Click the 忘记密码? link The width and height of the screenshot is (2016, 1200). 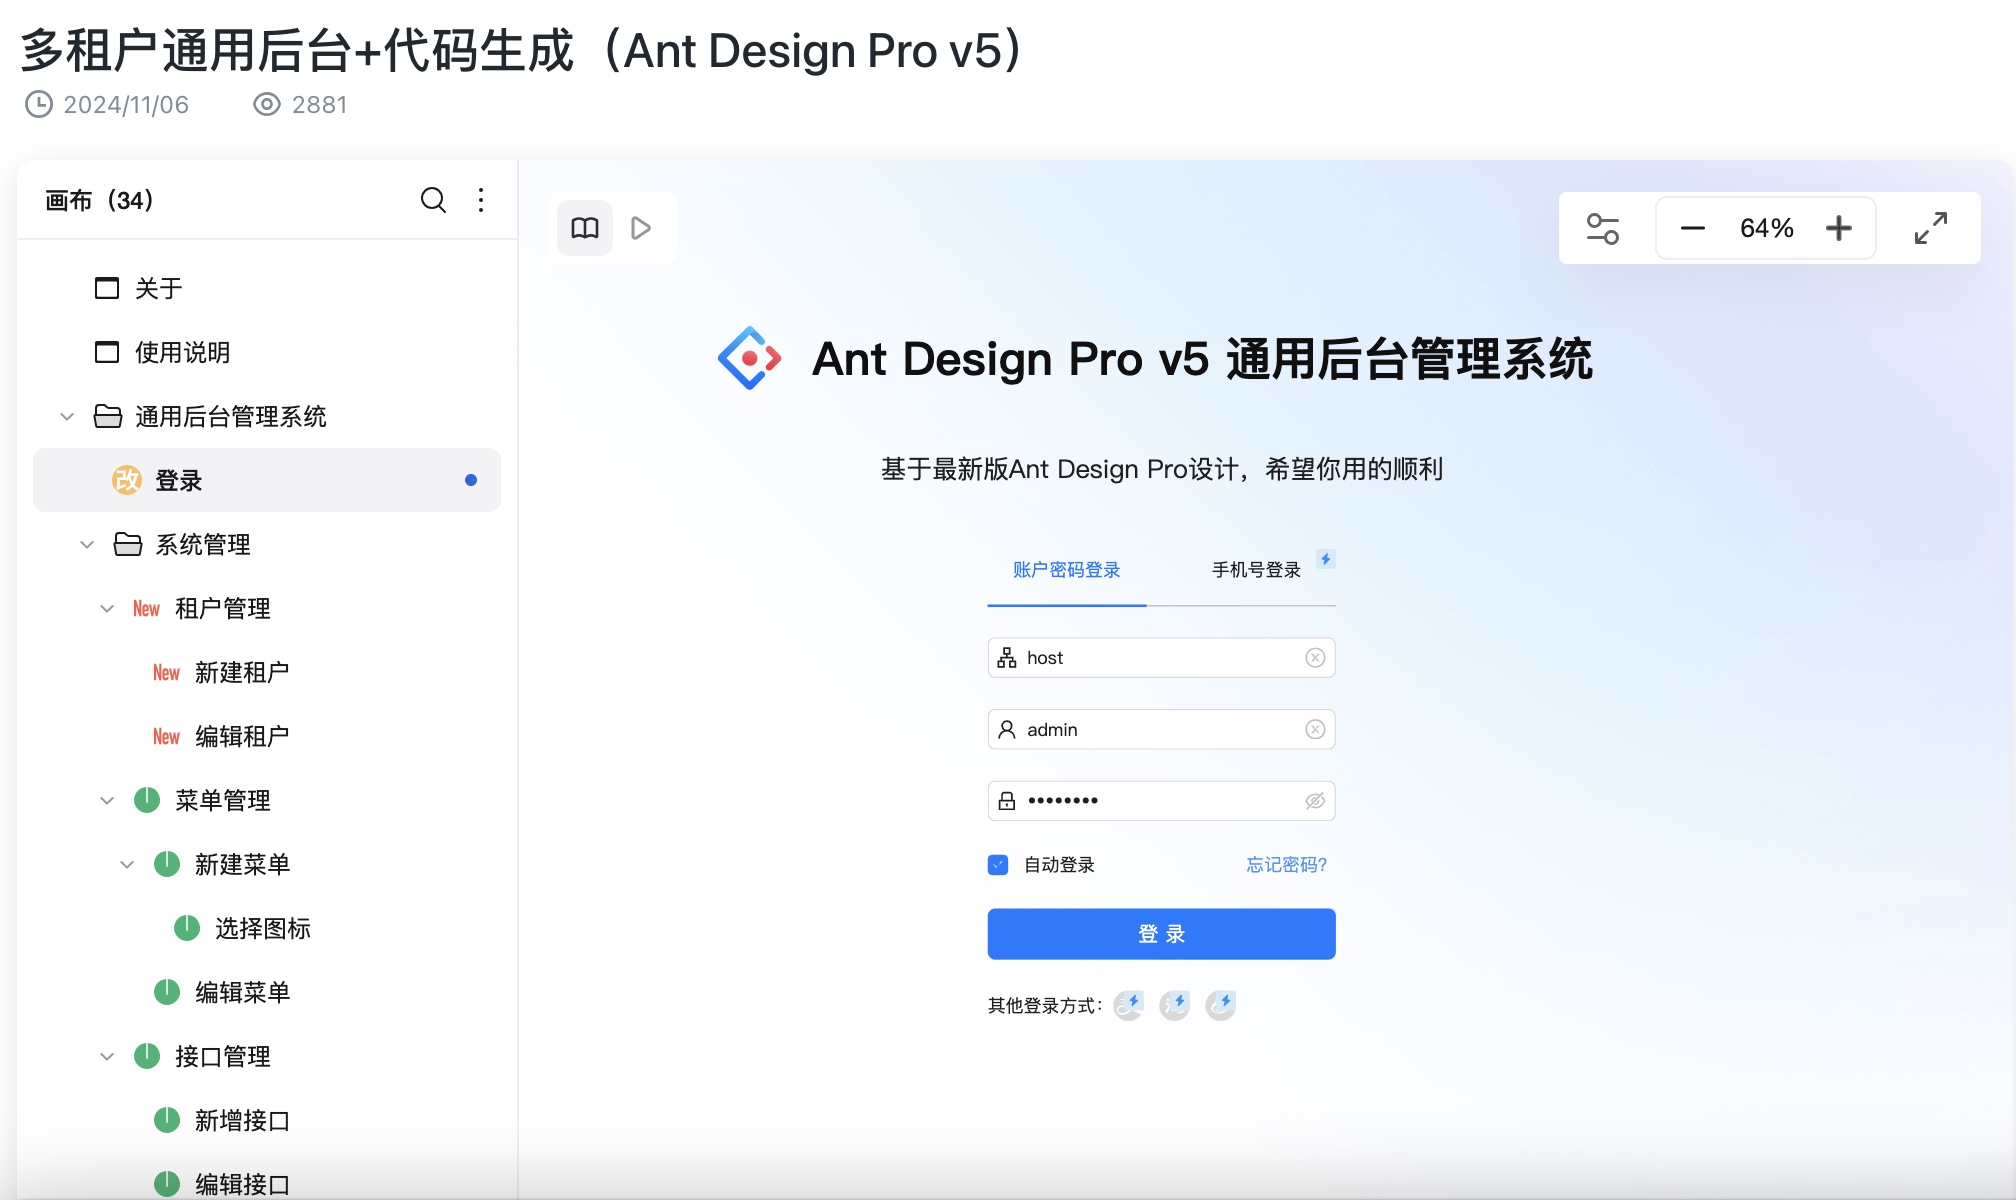pos(1286,865)
